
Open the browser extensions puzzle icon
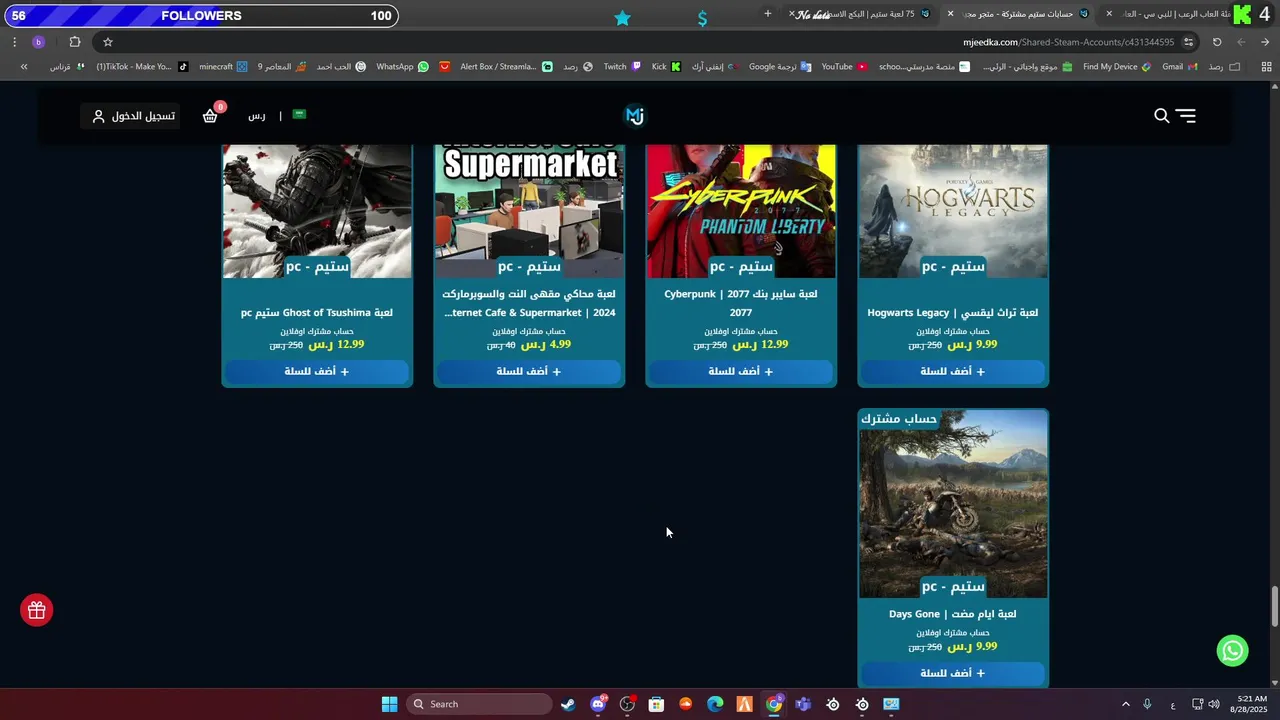point(75,42)
